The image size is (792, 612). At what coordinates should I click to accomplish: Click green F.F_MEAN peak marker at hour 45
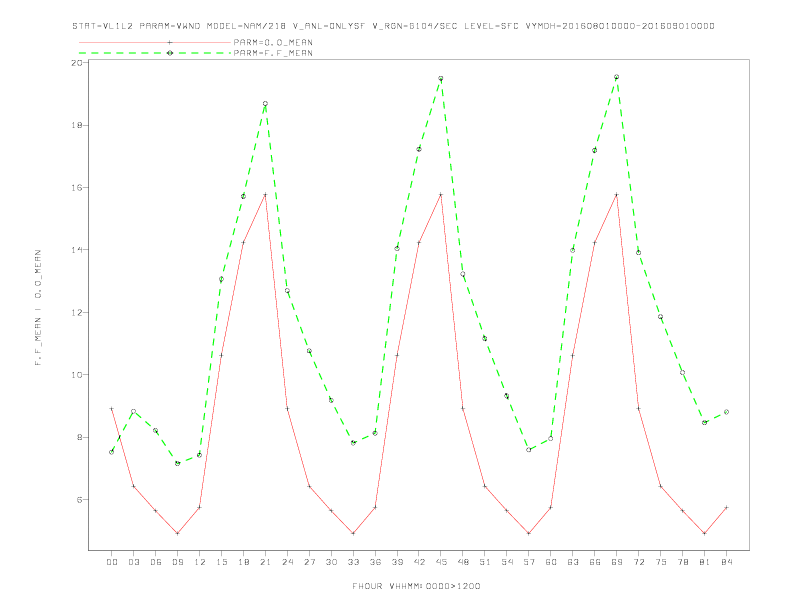click(x=441, y=79)
